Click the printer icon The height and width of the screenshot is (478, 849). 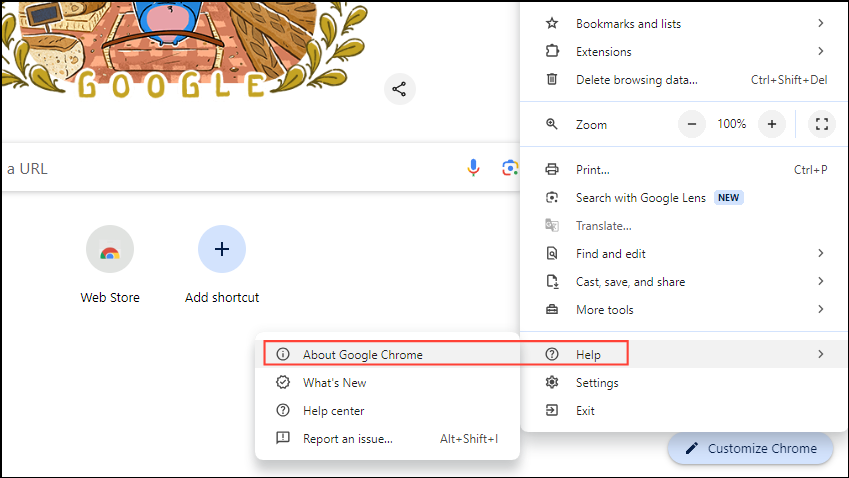click(x=552, y=169)
